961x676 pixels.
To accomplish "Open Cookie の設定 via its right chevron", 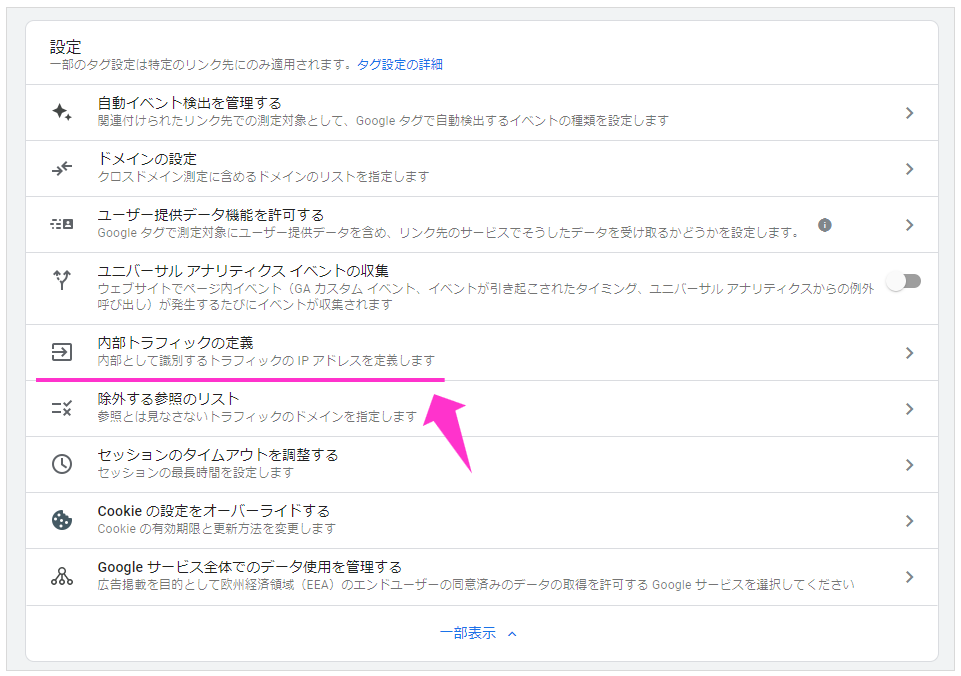I will pos(910,521).
